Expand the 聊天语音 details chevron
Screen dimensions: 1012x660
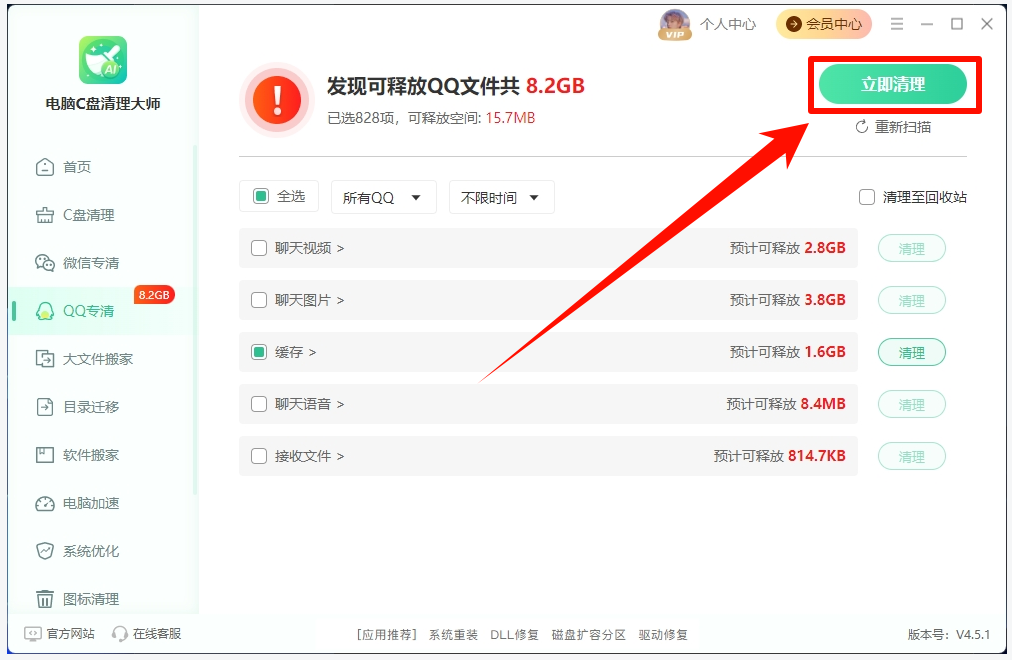[340, 405]
